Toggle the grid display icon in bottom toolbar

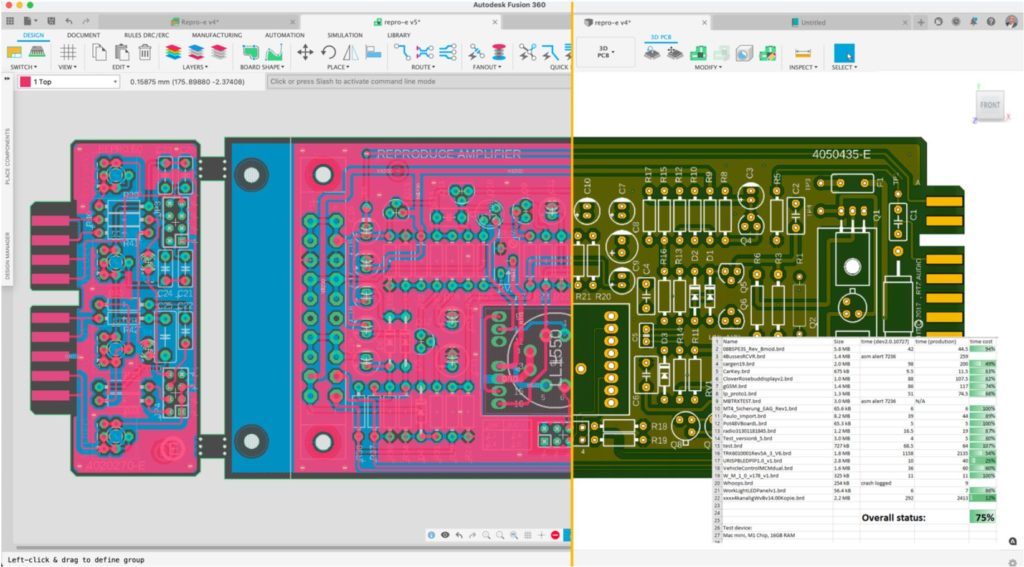(x=527, y=535)
